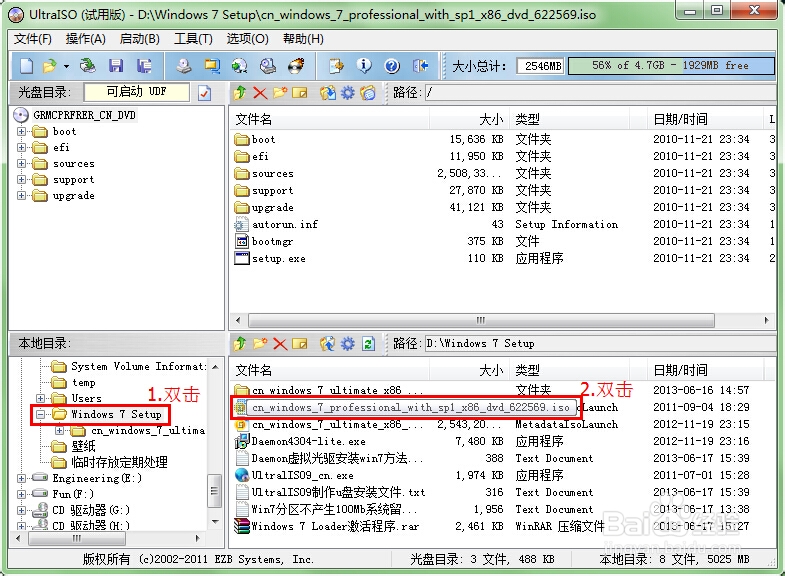Screen dimensions: 785x576
Task: Sort the local file list by 大小 column header
Action: click(x=490, y=370)
